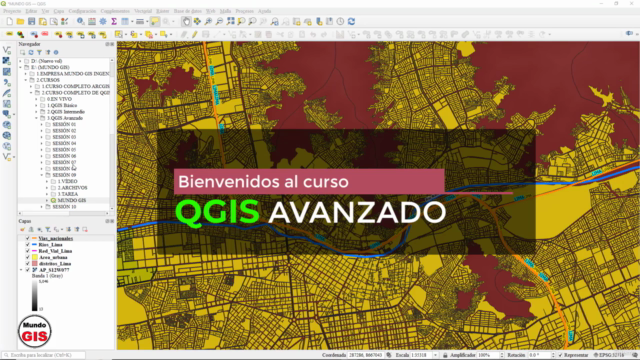The height and width of the screenshot is (360, 640).
Task: Click the Coordenada input field
Action: (365, 356)
